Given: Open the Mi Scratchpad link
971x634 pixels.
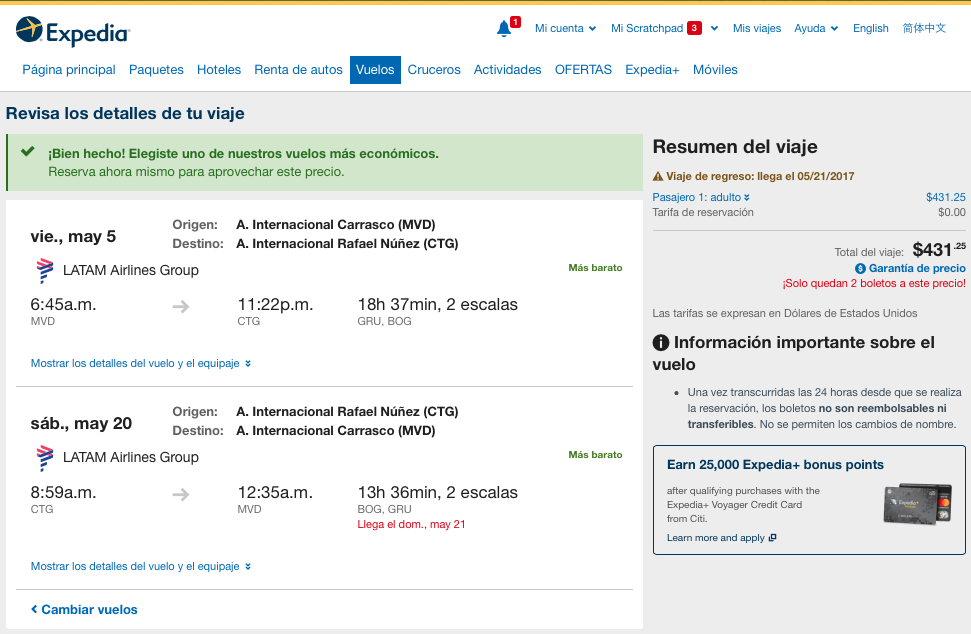Looking at the screenshot, I should pyautogui.click(x=647, y=28).
